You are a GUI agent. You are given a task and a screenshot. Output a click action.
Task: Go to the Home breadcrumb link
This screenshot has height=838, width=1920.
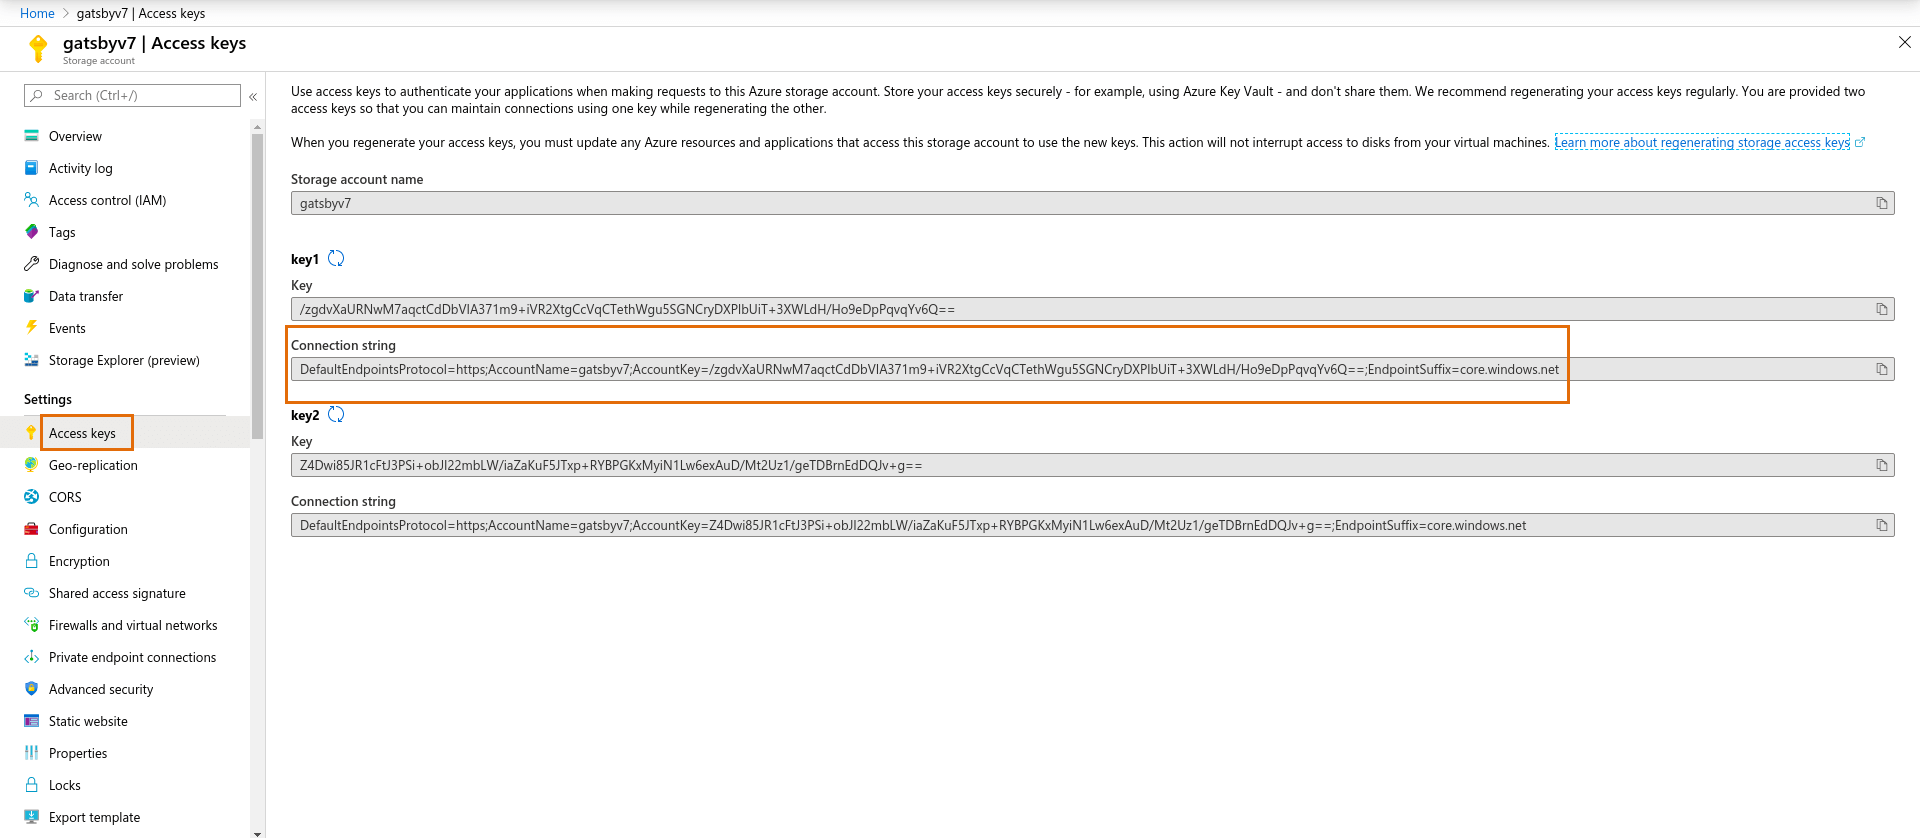[37, 13]
